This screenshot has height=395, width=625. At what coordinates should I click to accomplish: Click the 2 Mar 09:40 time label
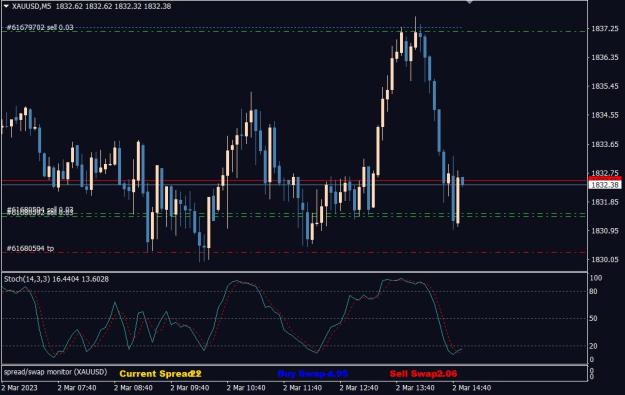(x=190, y=388)
